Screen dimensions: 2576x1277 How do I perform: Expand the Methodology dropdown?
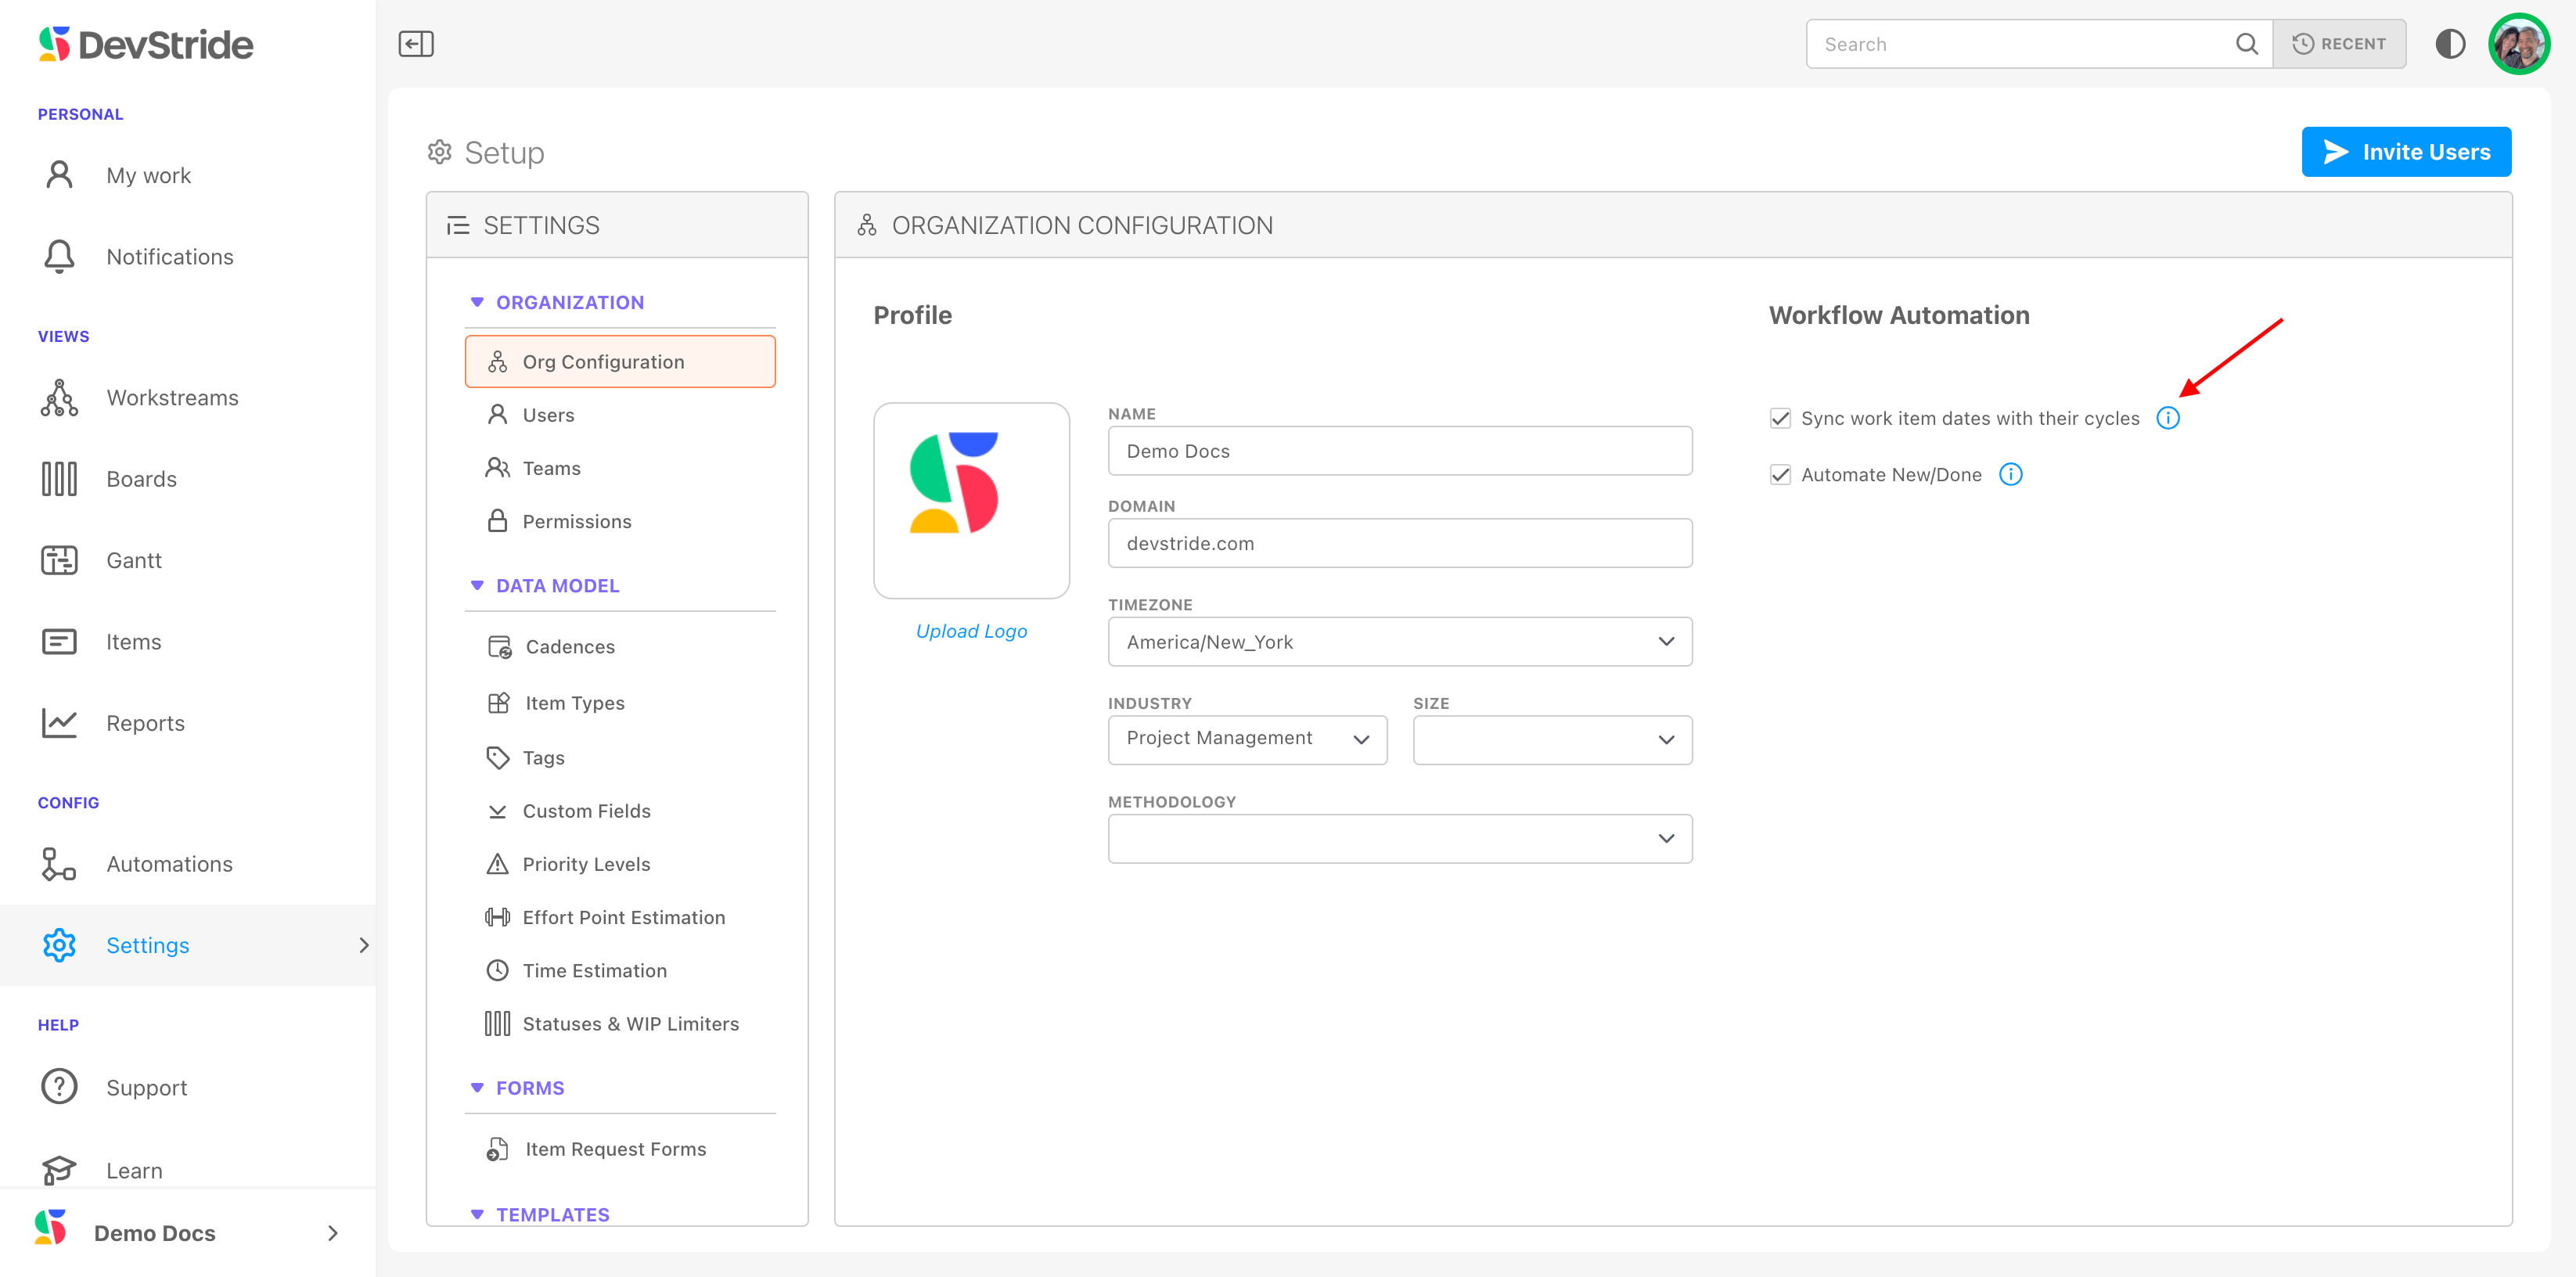coord(1399,838)
